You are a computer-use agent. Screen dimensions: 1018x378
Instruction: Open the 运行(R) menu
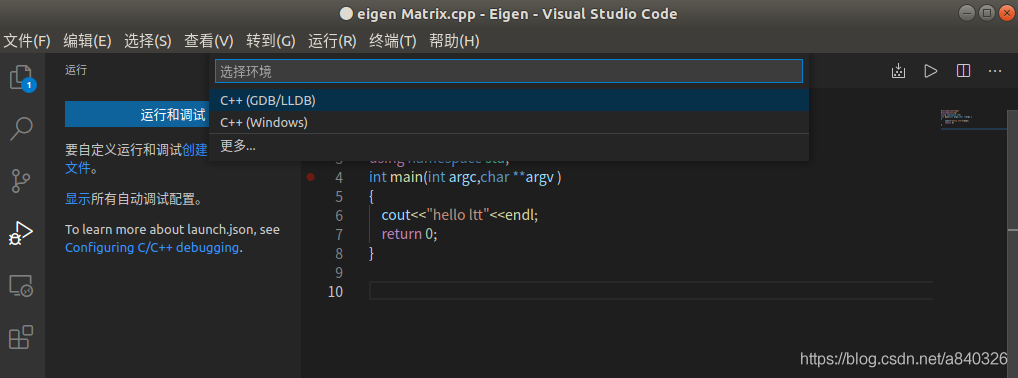332,41
